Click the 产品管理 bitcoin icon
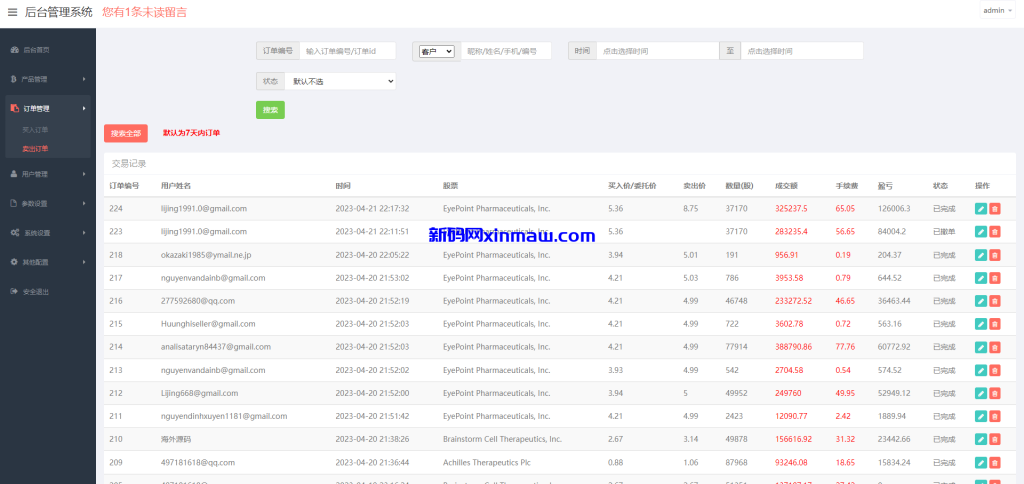This screenshot has height=484, width=1024. point(14,79)
